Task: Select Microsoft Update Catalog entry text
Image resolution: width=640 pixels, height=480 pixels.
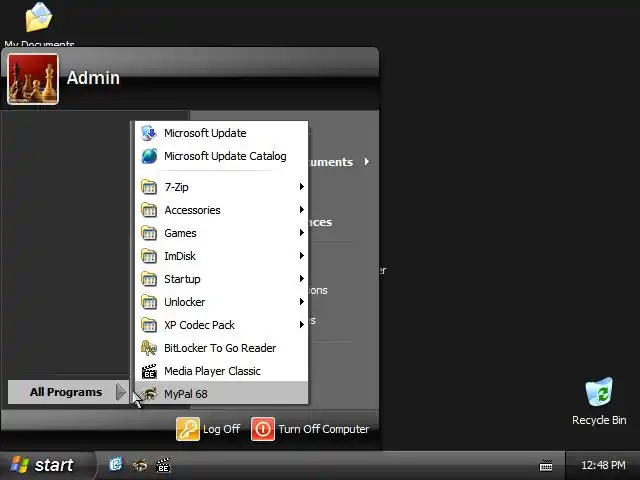Action: pyautogui.click(x=225, y=156)
